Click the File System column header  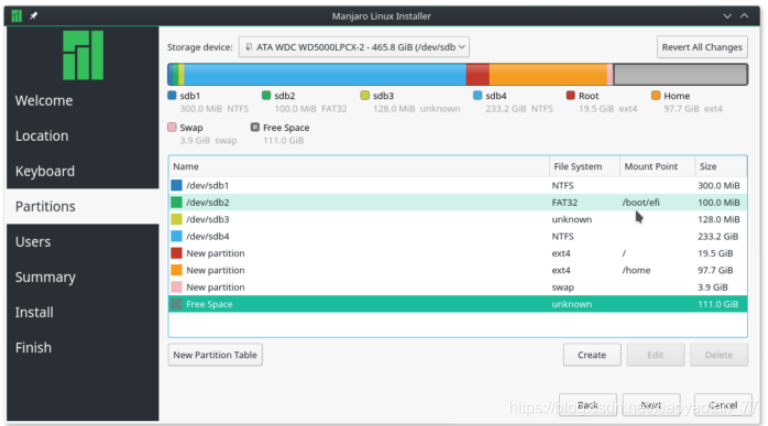(x=585, y=166)
